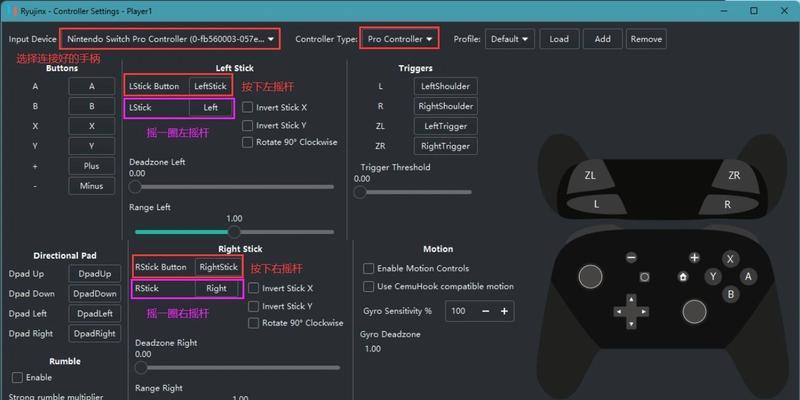
Task: Click the RightShoulder mapping button
Action: coord(445,107)
